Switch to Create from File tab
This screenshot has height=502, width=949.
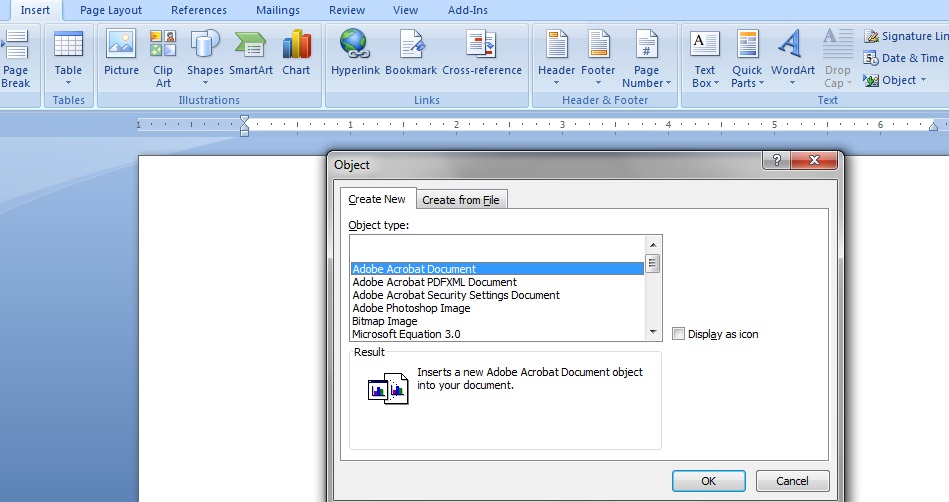[x=461, y=200]
